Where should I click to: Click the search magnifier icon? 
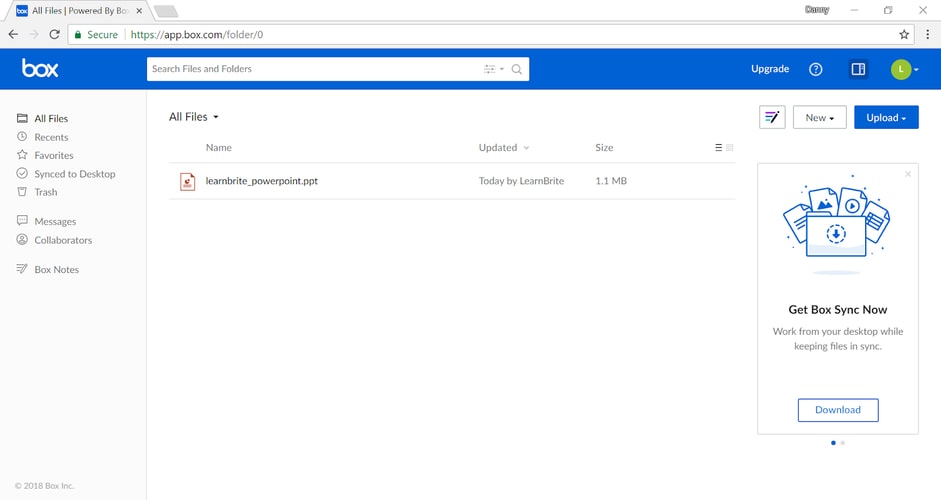click(517, 69)
